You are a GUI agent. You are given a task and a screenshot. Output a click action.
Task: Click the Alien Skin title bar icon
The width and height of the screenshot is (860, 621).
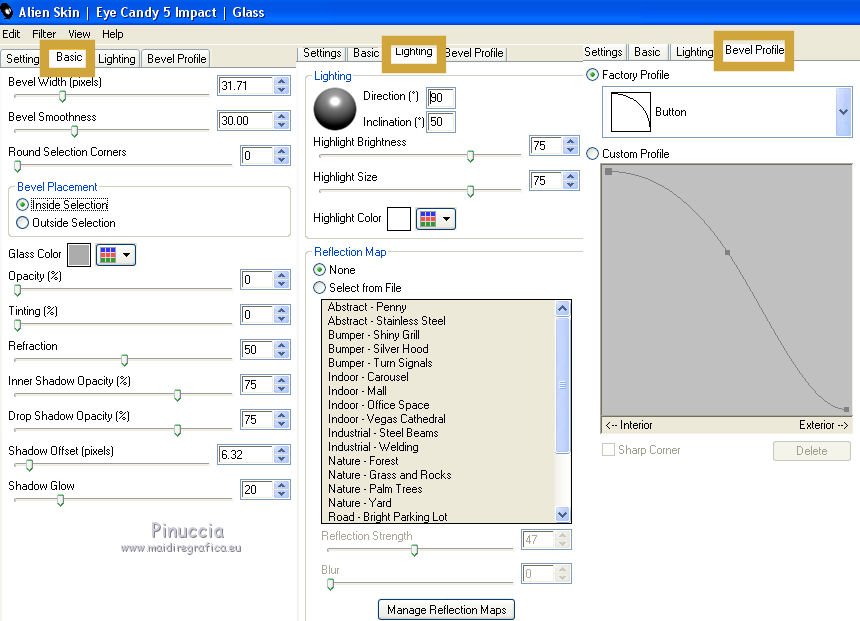8,11
